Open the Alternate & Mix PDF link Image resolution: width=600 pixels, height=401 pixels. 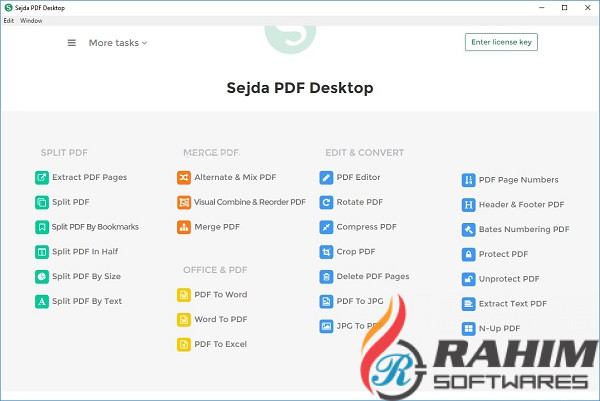click(235, 178)
